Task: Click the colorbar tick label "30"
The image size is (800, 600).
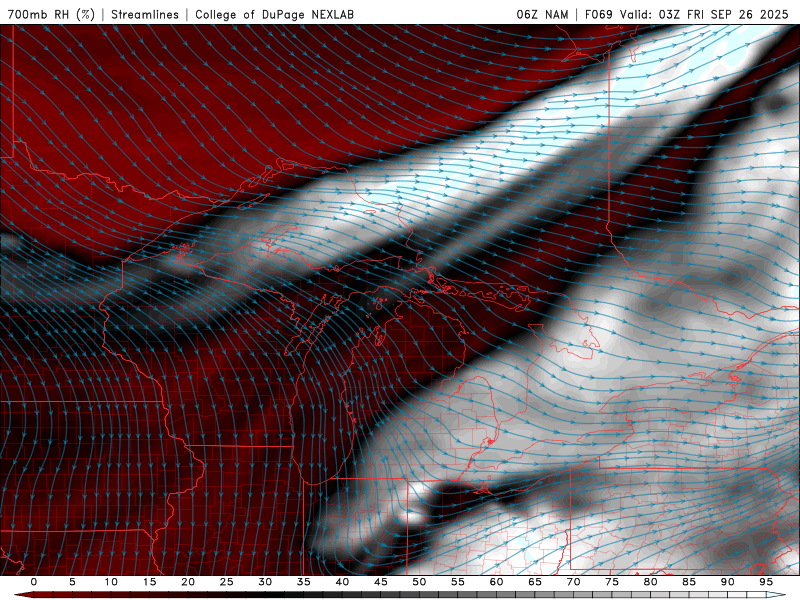Action: click(265, 582)
